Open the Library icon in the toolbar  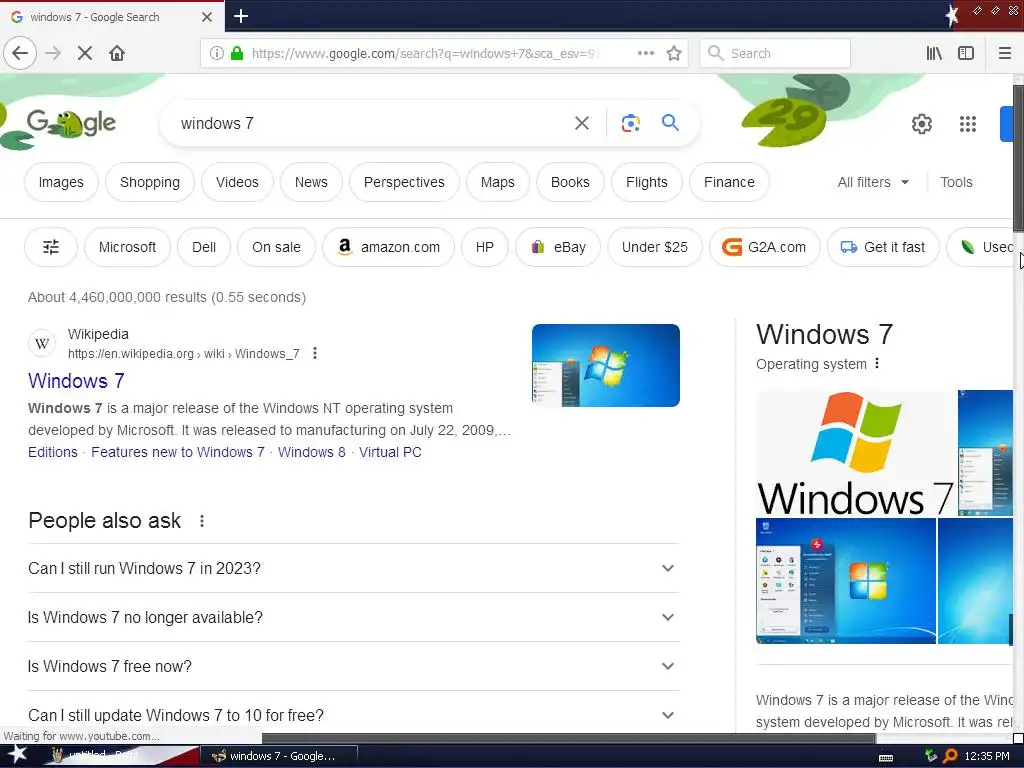pos(934,53)
